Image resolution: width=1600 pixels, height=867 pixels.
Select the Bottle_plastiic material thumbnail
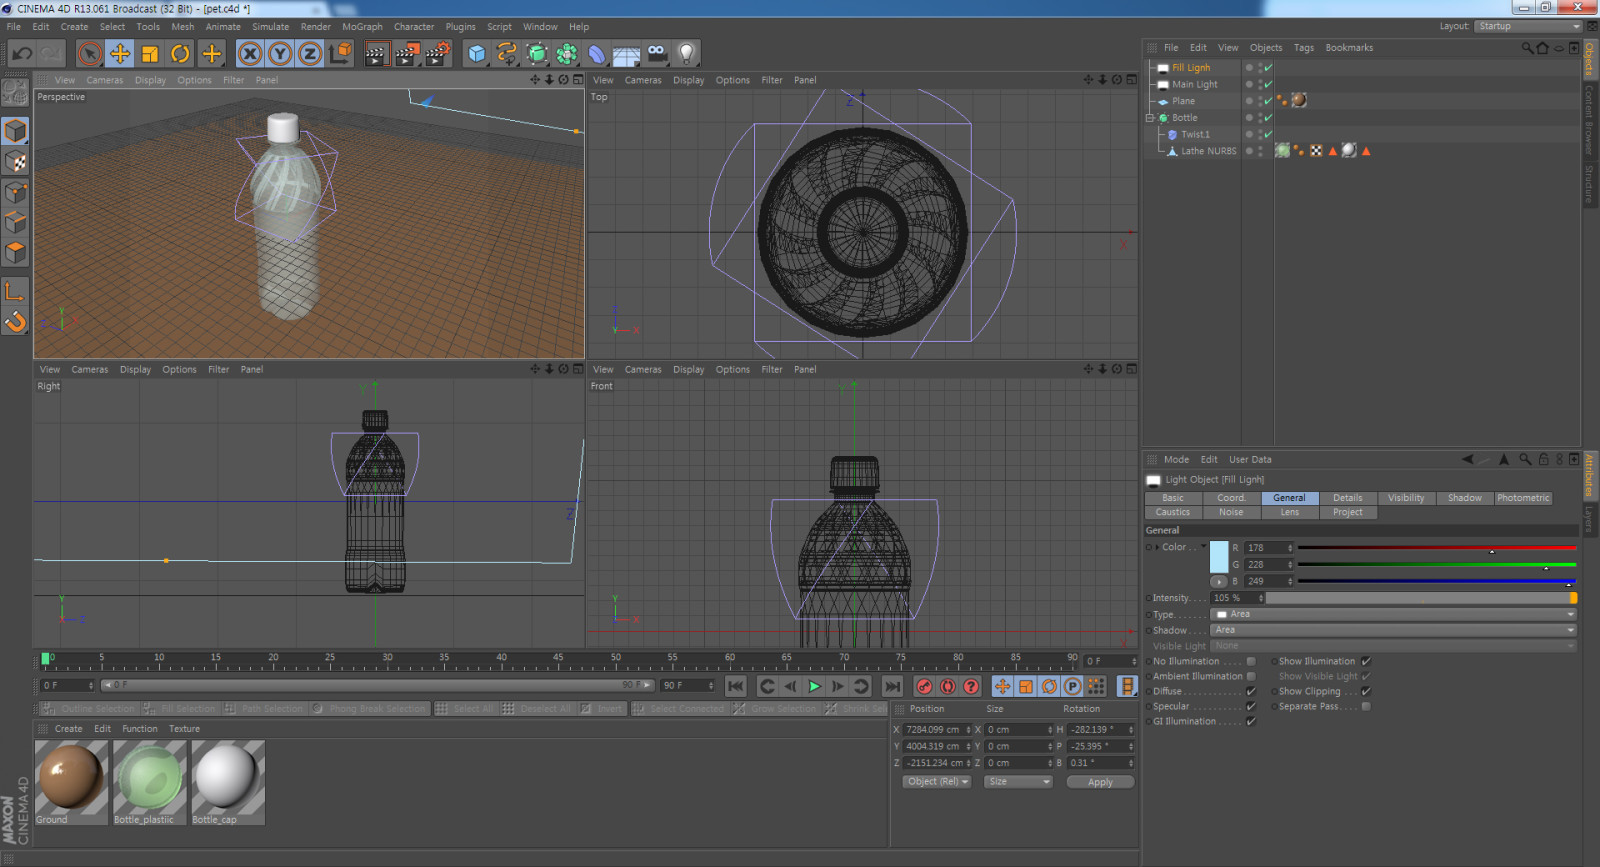150,777
